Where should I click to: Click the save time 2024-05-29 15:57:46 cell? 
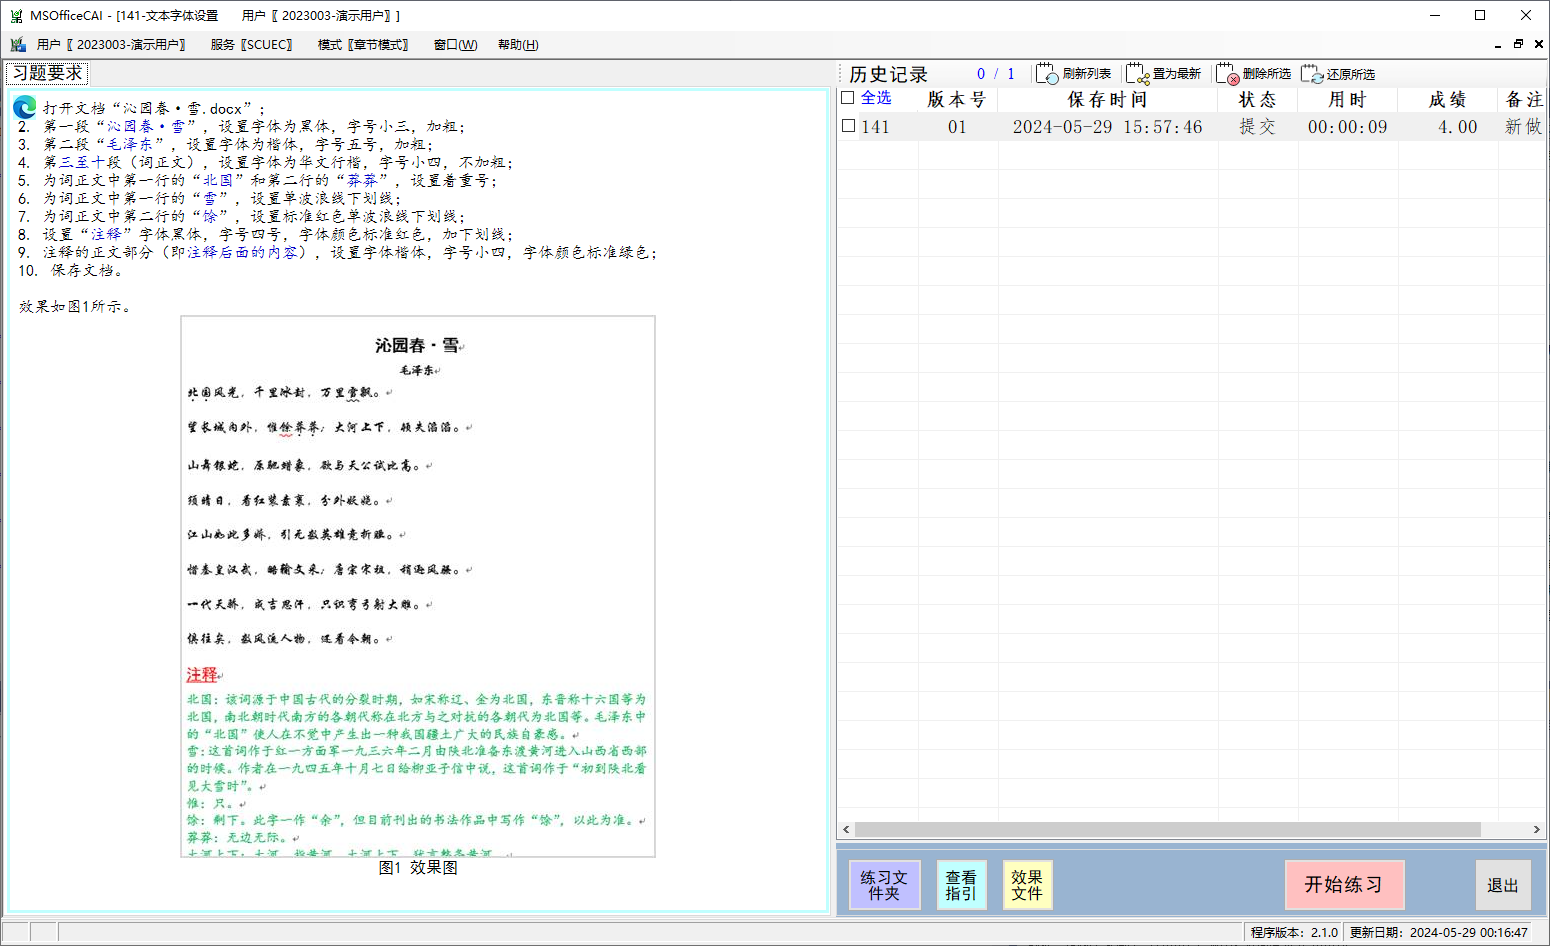[x=1107, y=127]
